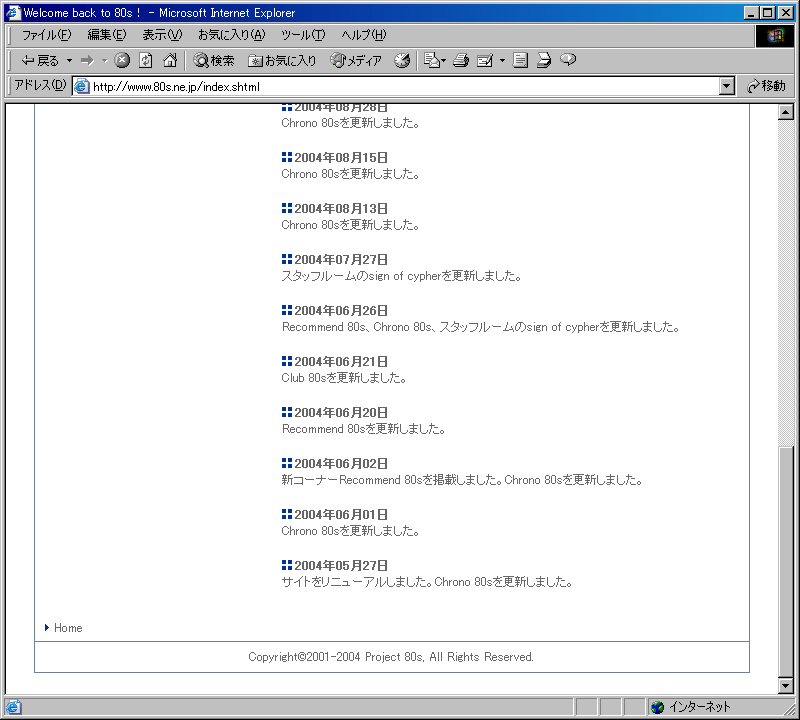Maximize the Internet Explorer window
The height and width of the screenshot is (720, 800).
coord(767,13)
